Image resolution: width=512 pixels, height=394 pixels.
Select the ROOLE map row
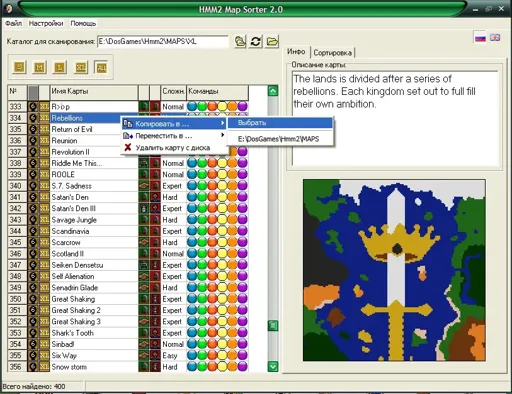tap(128, 175)
